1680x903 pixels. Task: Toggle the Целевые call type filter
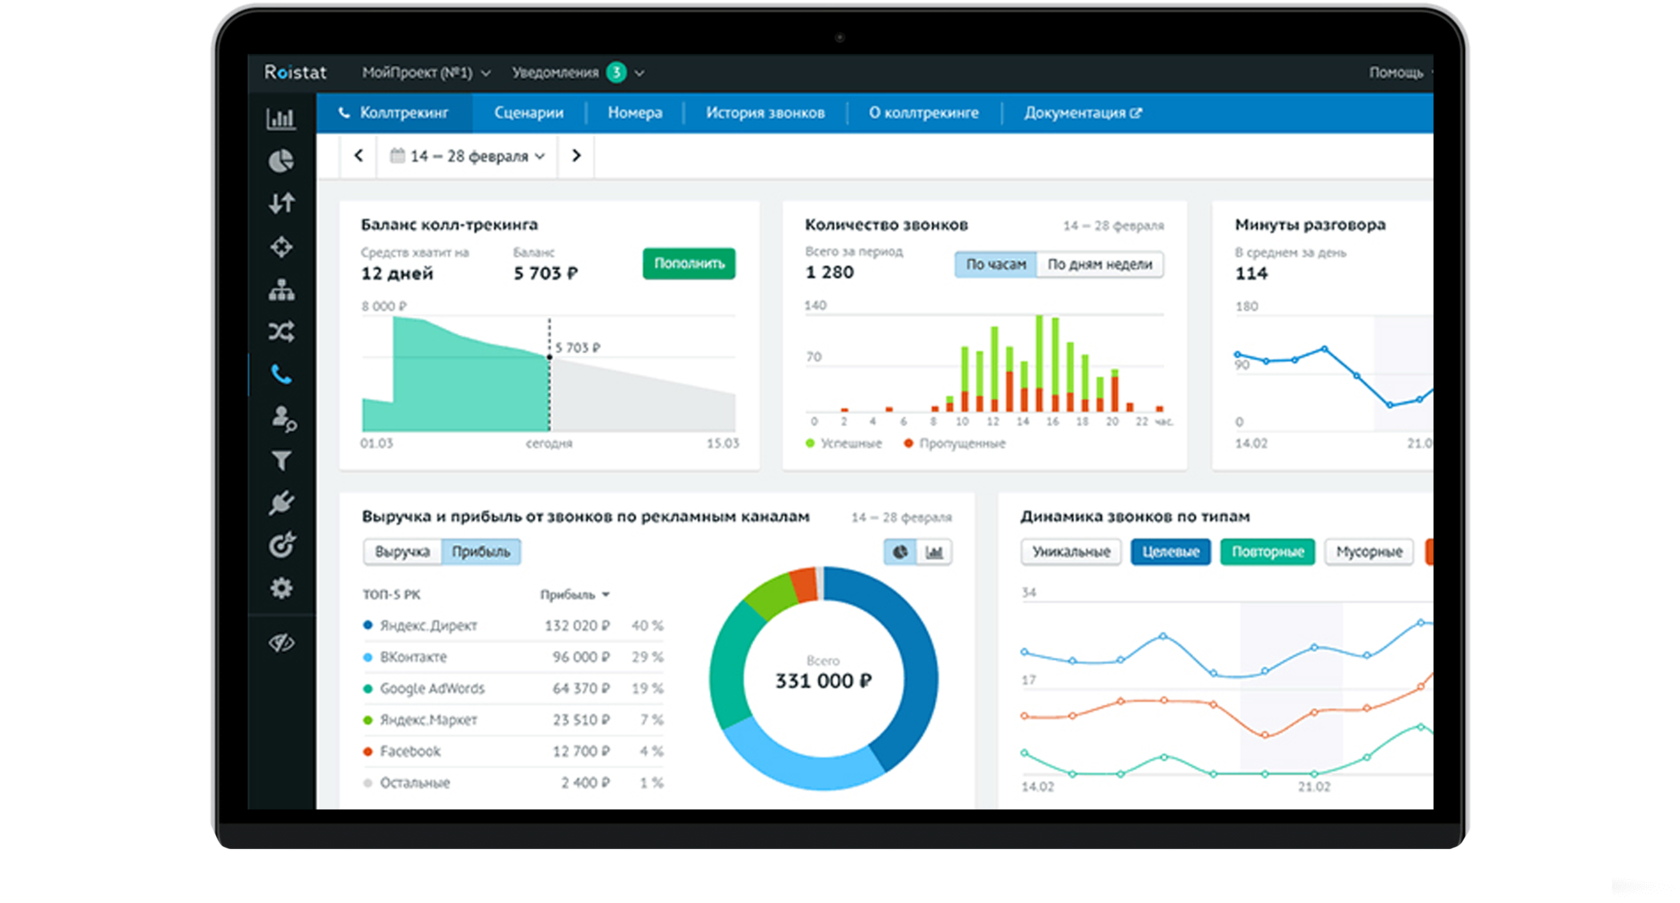click(1171, 552)
